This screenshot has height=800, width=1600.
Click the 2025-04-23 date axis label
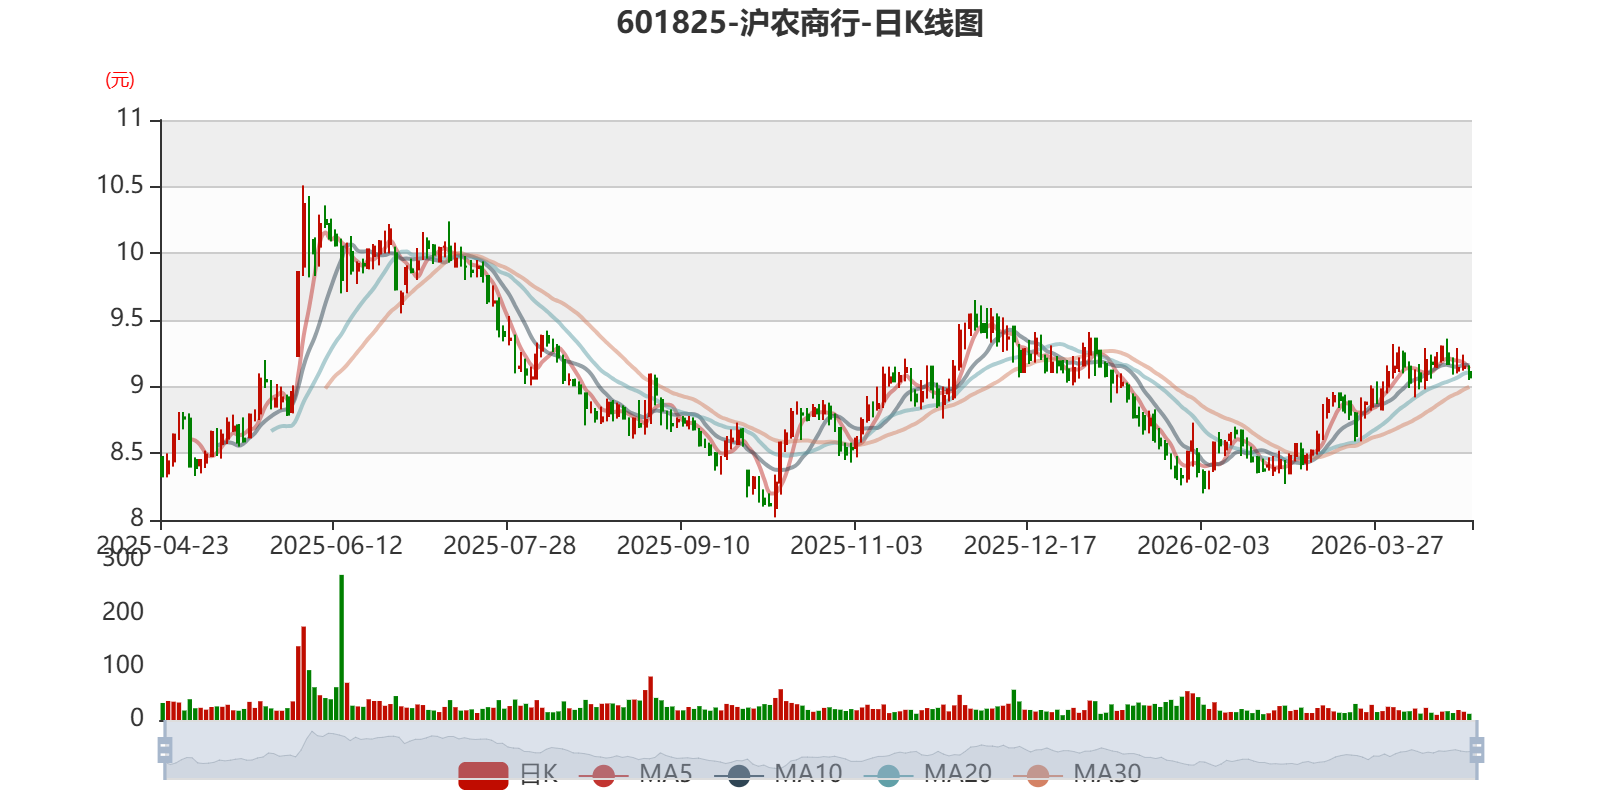pyautogui.click(x=162, y=546)
